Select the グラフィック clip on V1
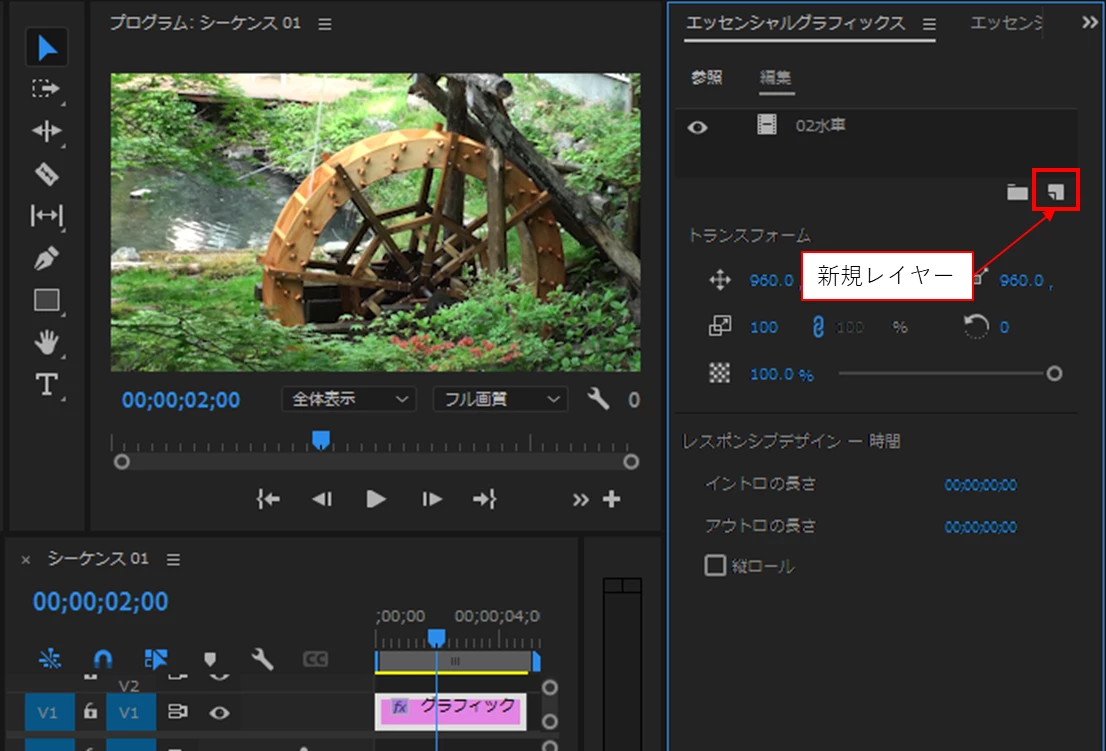The image size is (1106, 751). (x=451, y=712)
